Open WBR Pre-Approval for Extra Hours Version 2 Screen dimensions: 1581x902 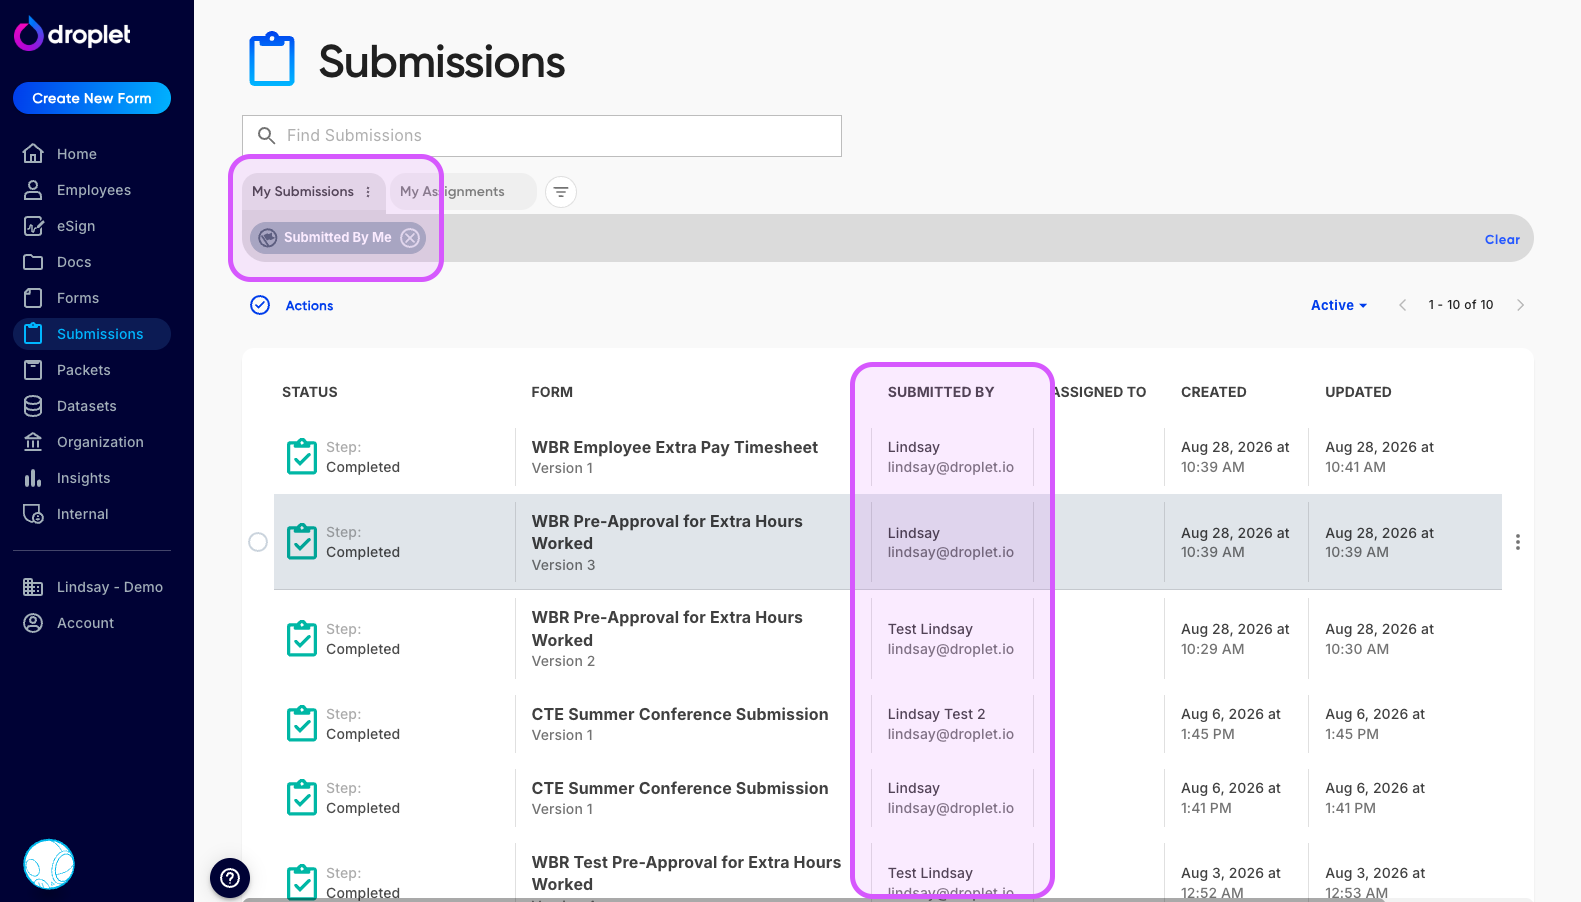[x=667, y=628]
